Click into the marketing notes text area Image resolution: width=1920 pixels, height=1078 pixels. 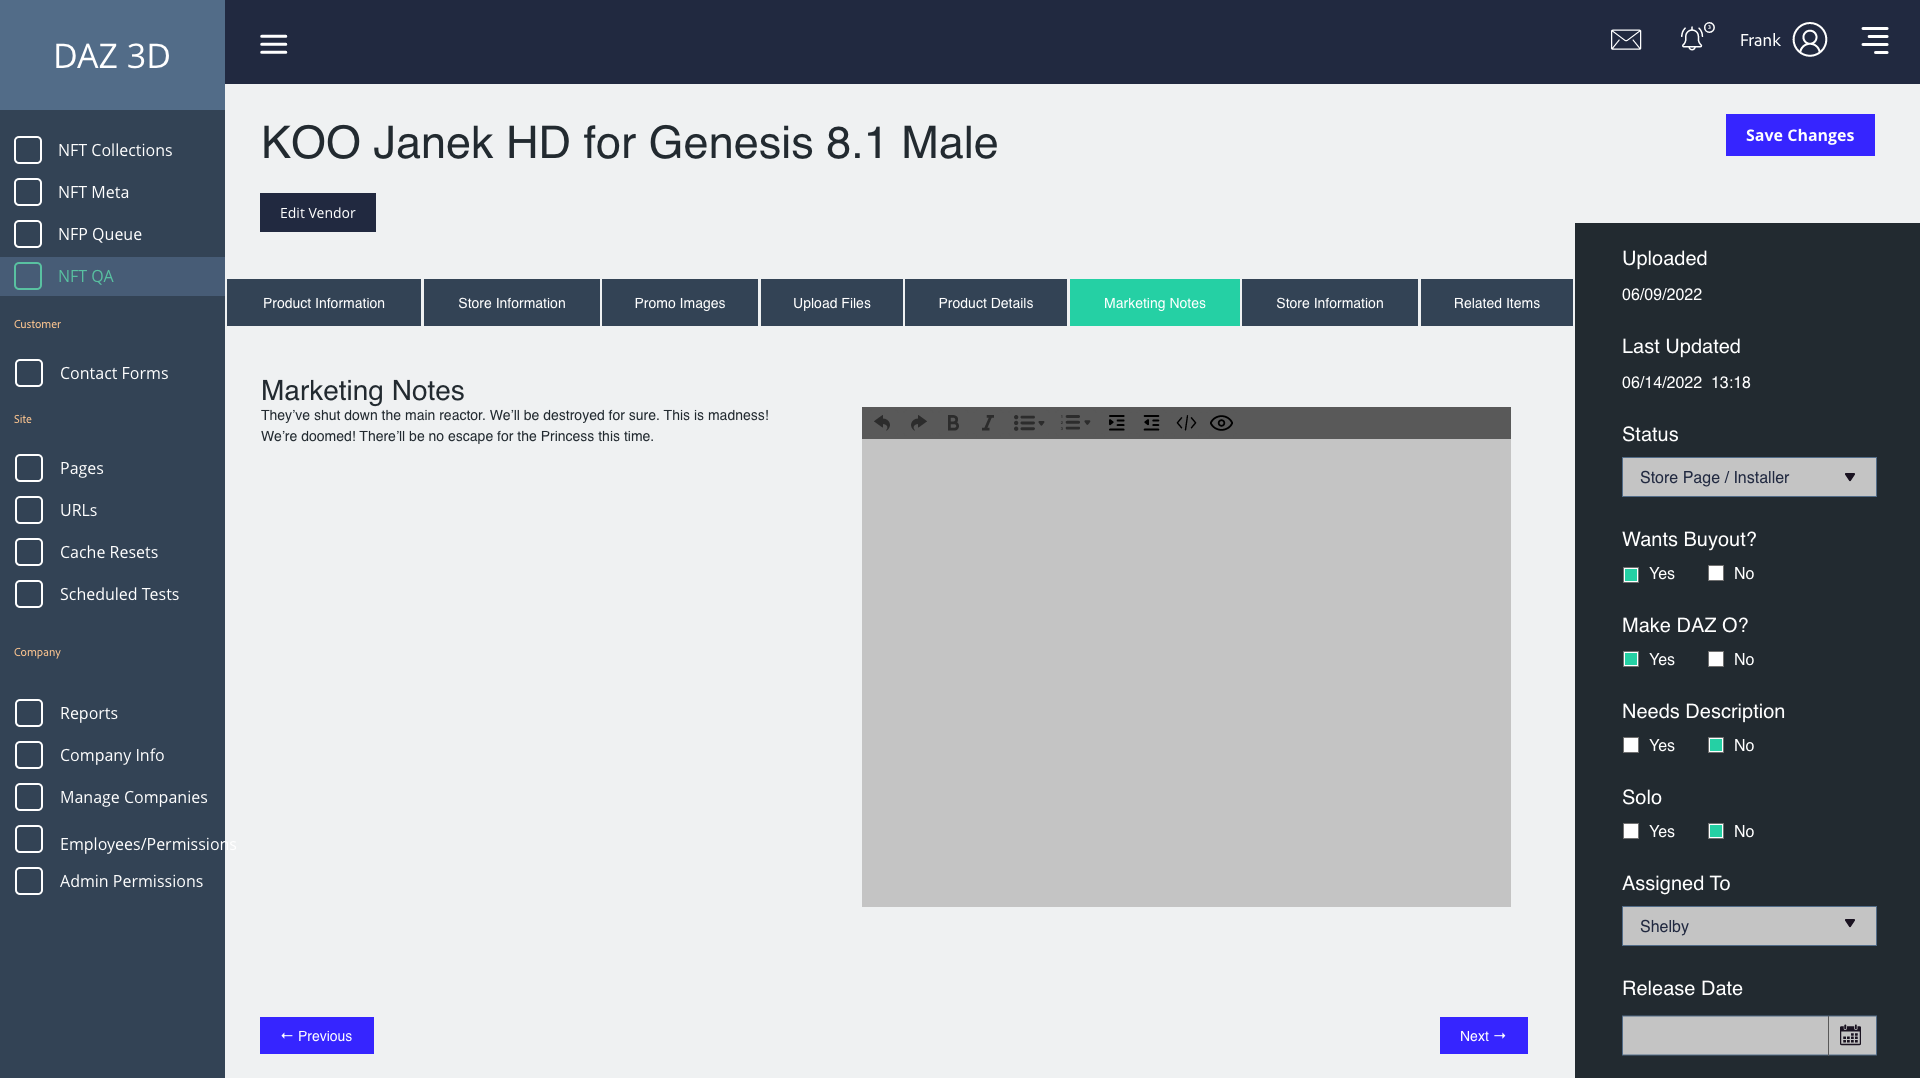tap(1186, 673)
